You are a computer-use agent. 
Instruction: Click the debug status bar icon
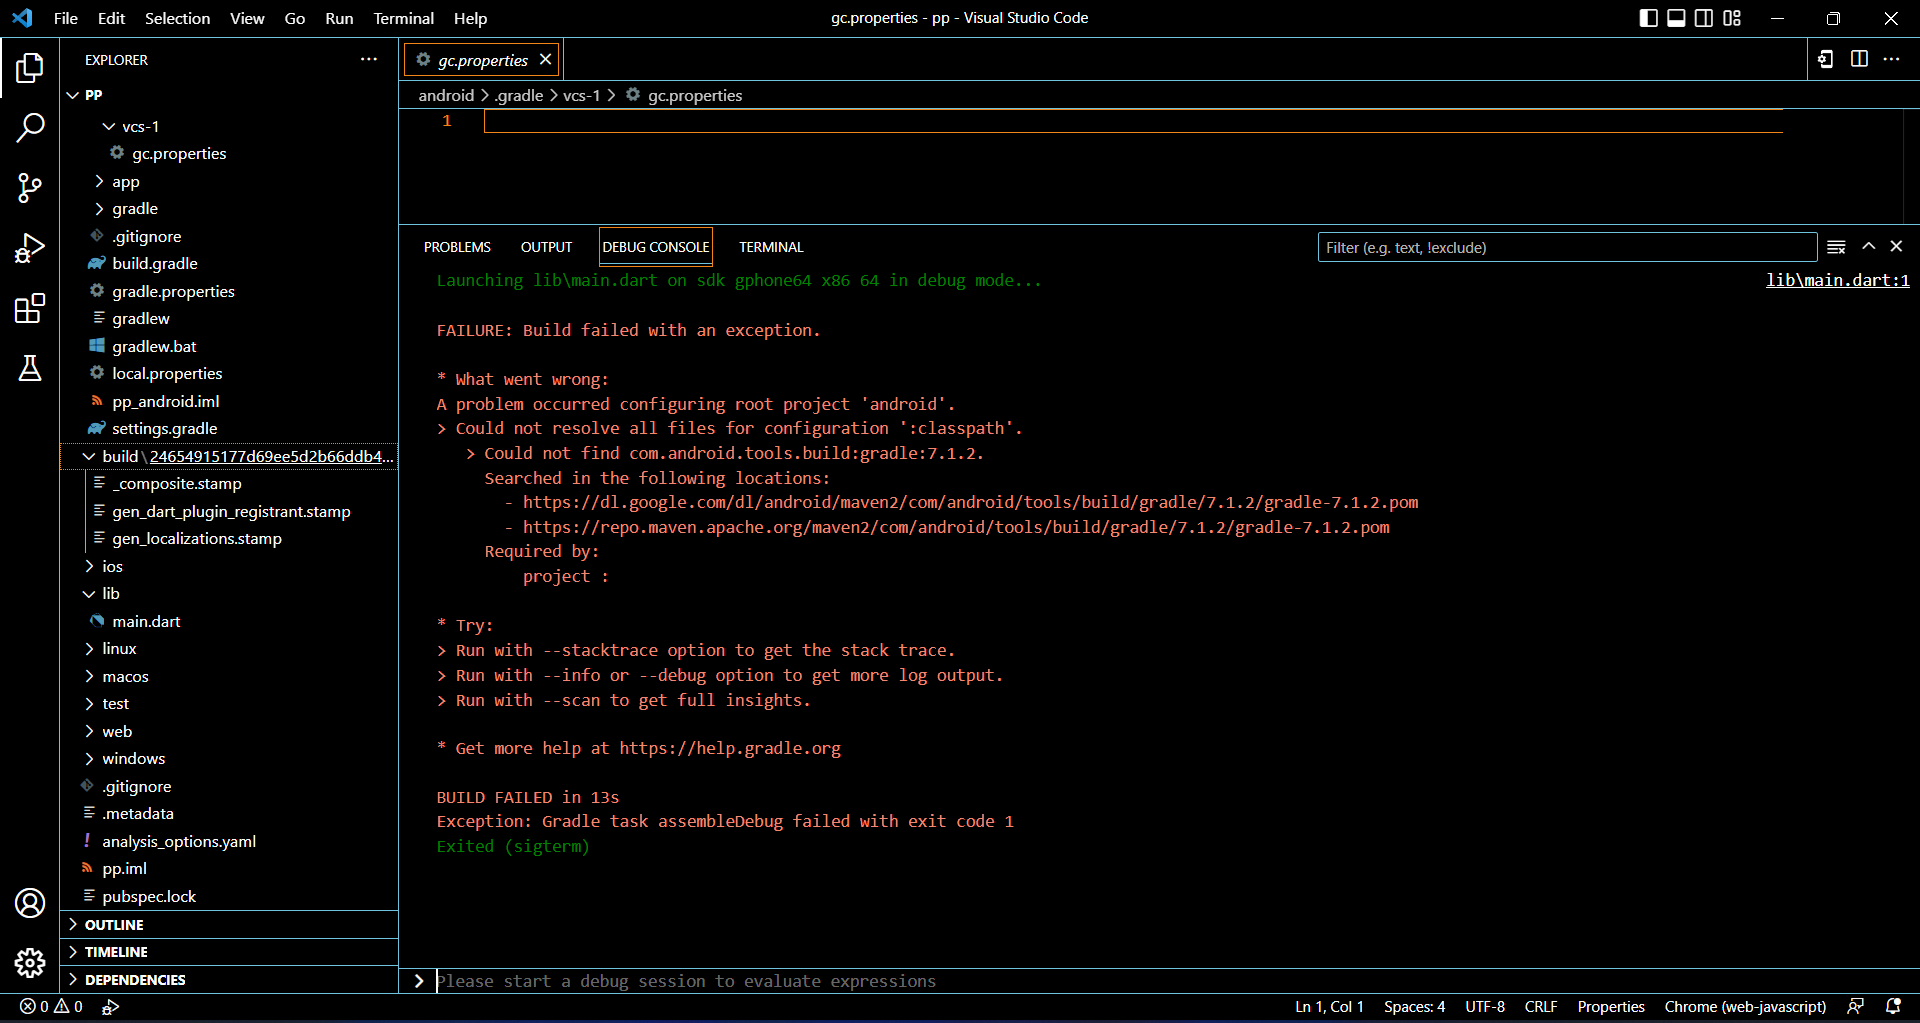111,1007
